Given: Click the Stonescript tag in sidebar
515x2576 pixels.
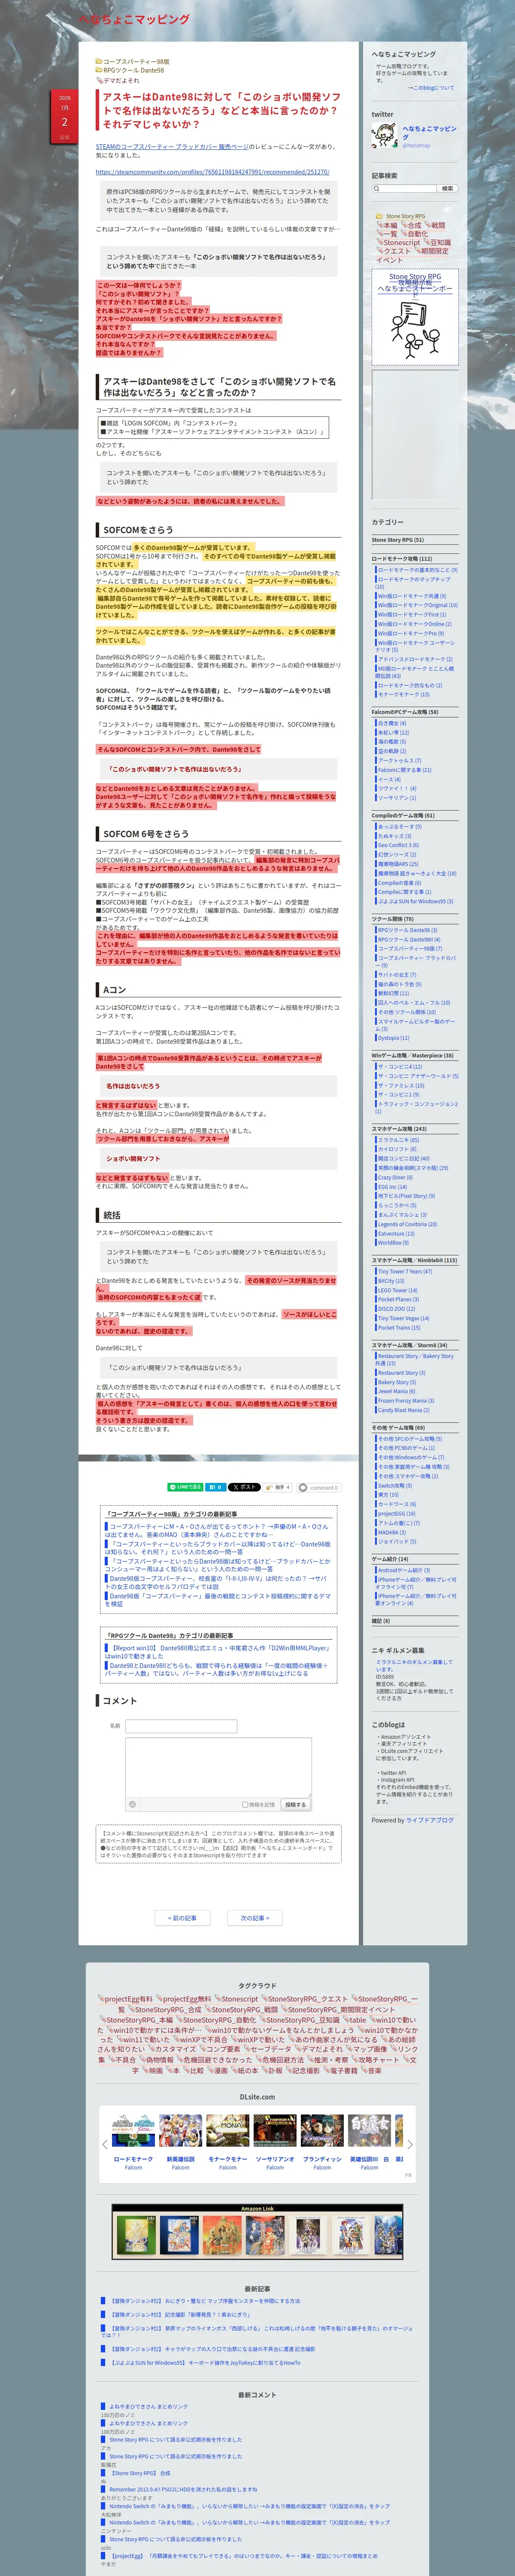Looking at the screenshot, I should pyautogui.click(x=399, y=242).
